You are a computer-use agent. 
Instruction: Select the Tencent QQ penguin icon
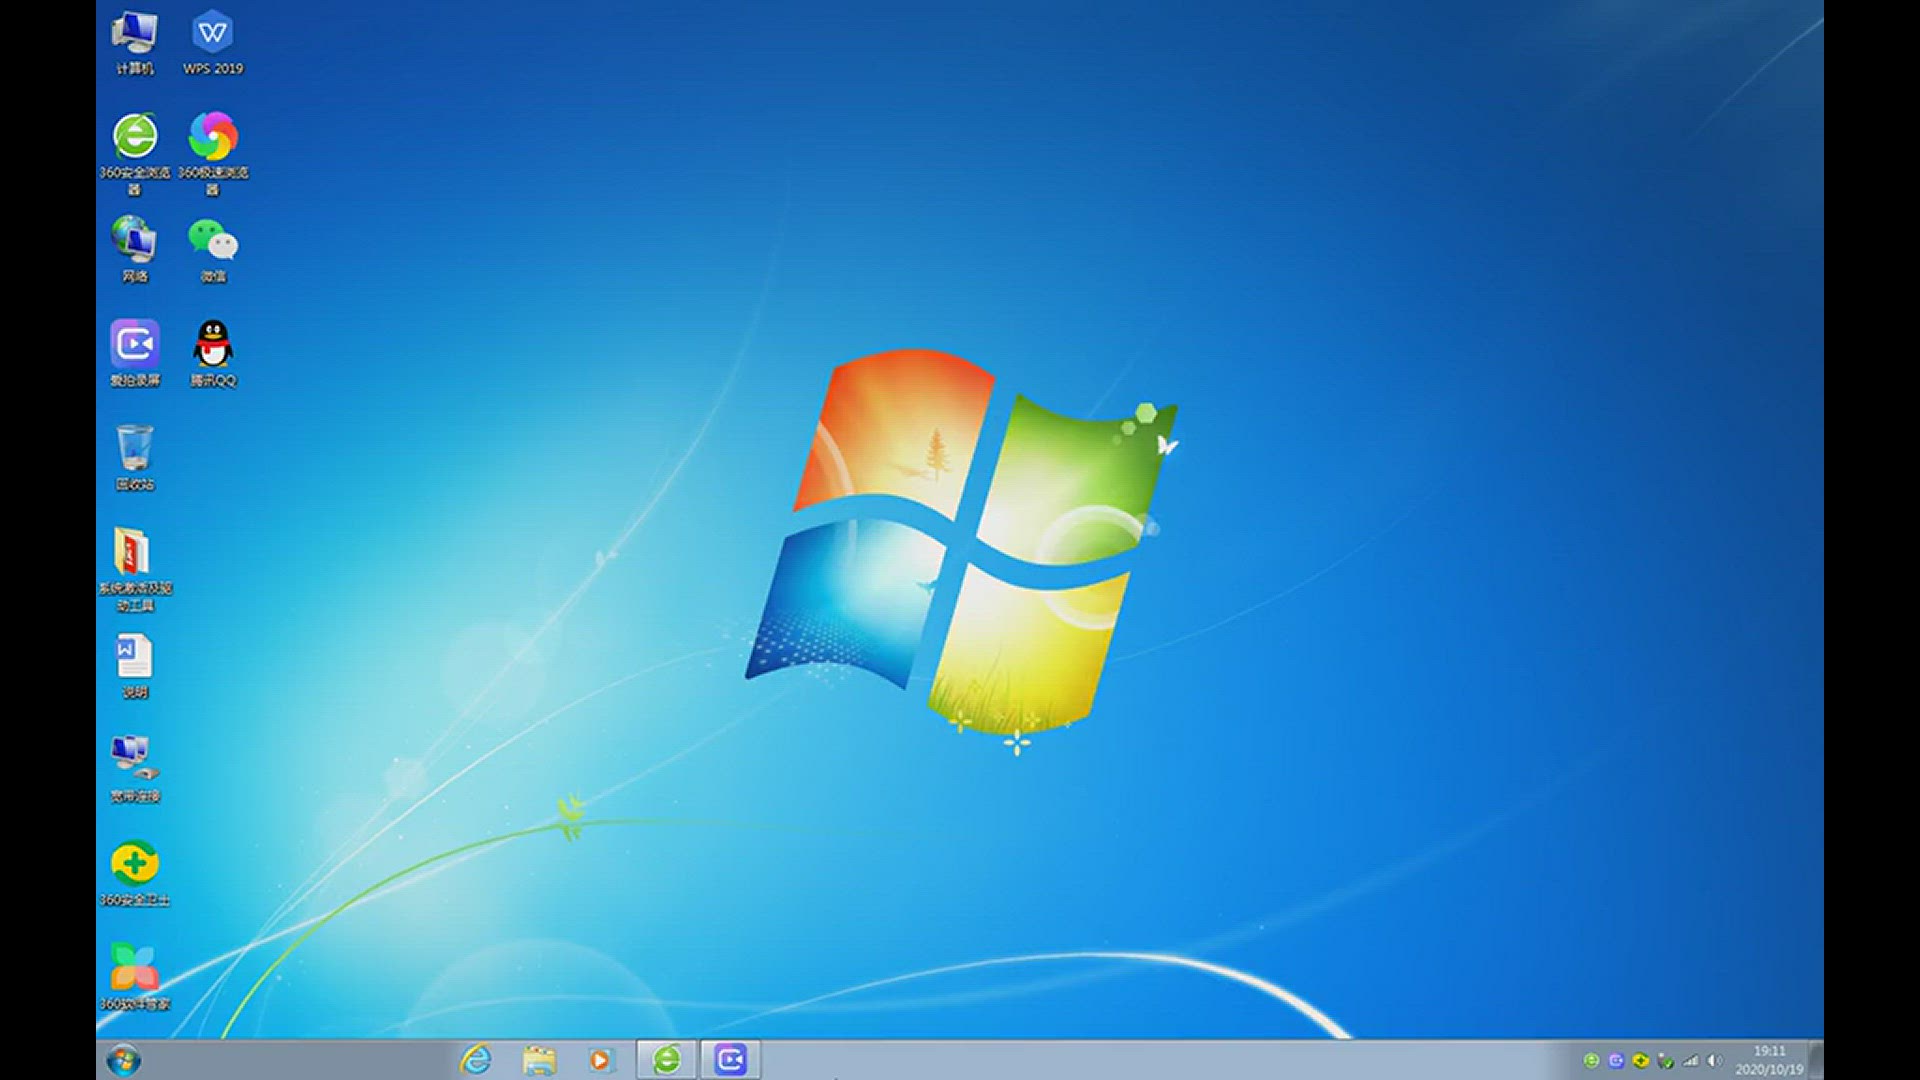click(x=213, y=346)
